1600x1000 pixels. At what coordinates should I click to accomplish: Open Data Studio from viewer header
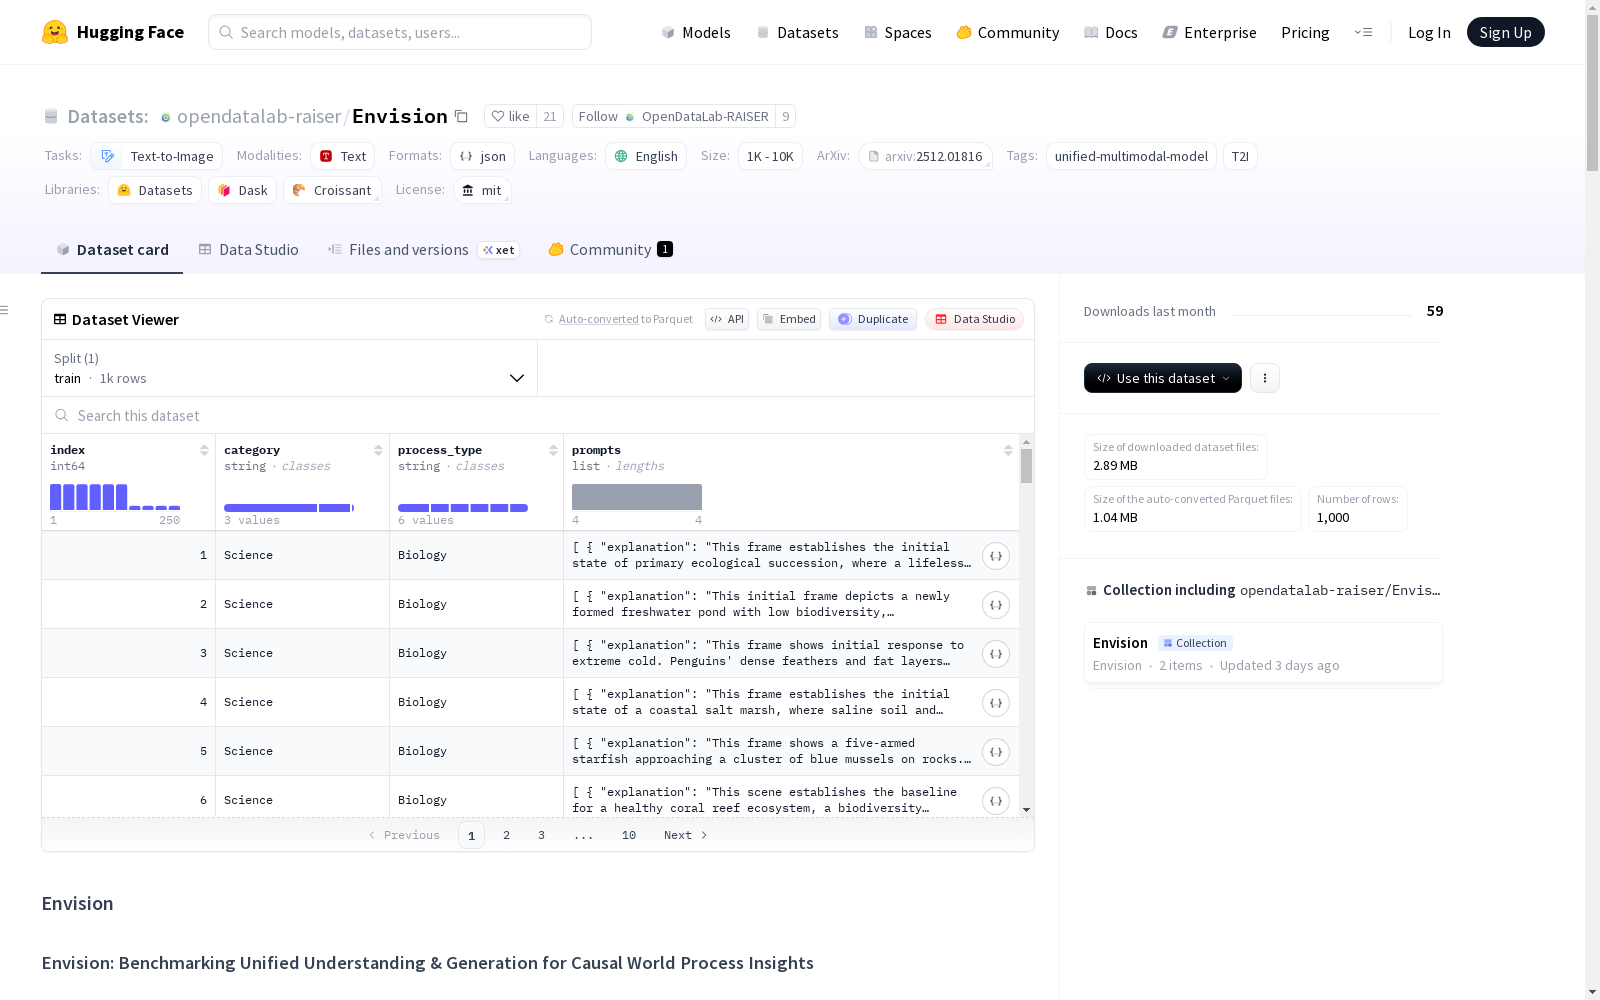click(975, 319)
